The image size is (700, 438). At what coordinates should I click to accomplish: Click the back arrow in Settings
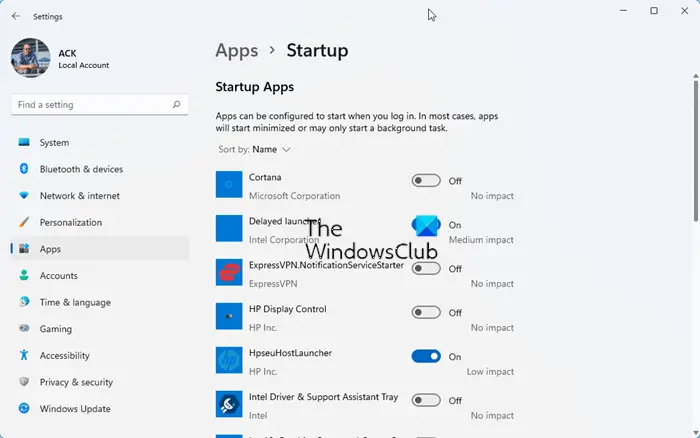pyautogui.click(x=16, y=16)
